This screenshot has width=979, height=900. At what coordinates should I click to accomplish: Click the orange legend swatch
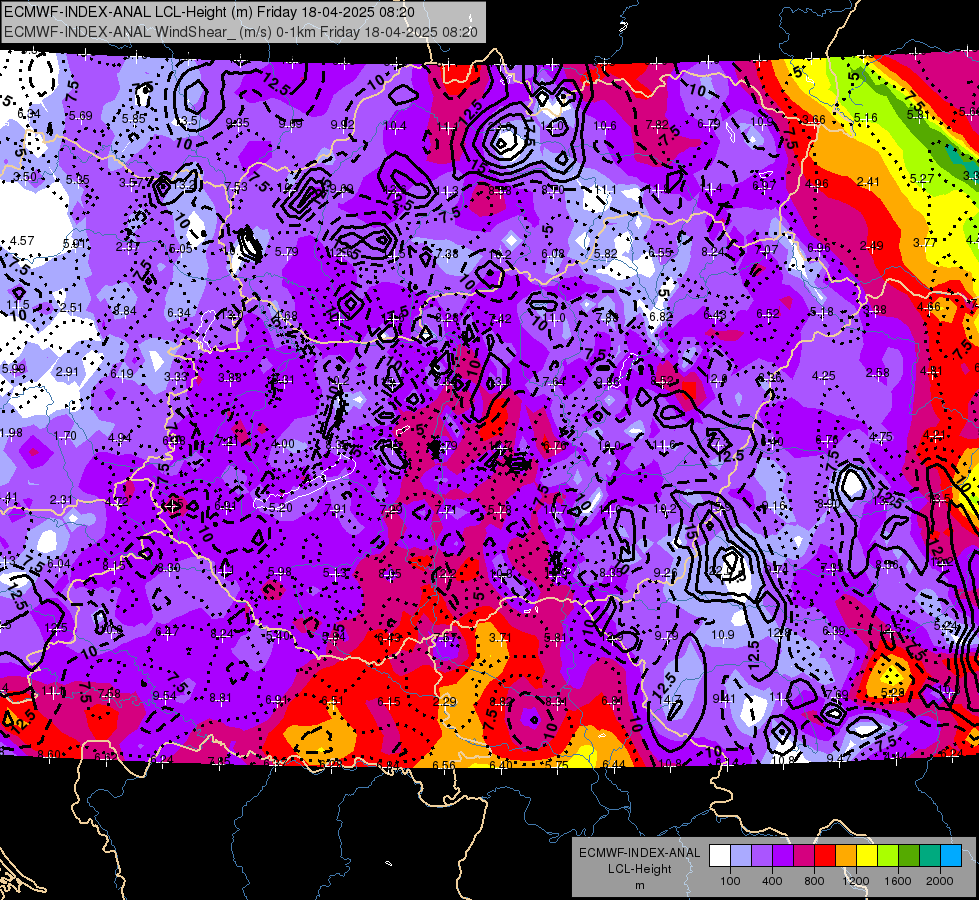click(x=846, y=856)
